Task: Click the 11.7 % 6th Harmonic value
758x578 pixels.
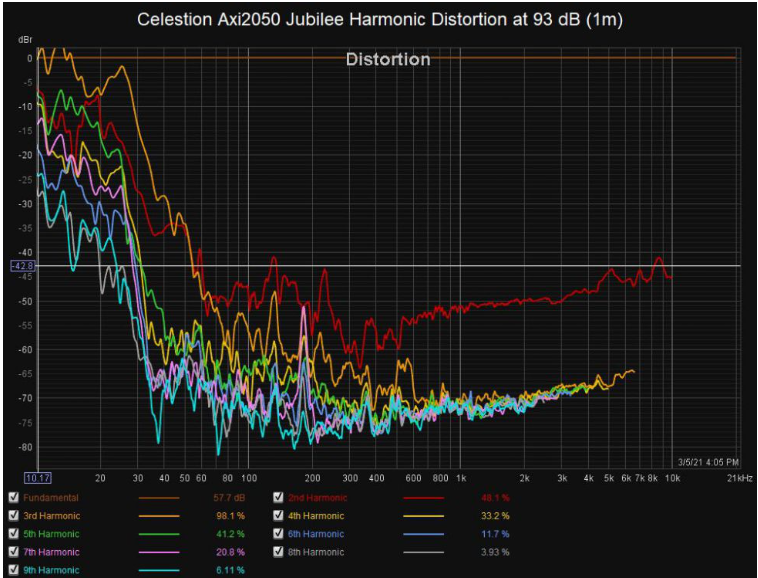Action: [496, 534]
